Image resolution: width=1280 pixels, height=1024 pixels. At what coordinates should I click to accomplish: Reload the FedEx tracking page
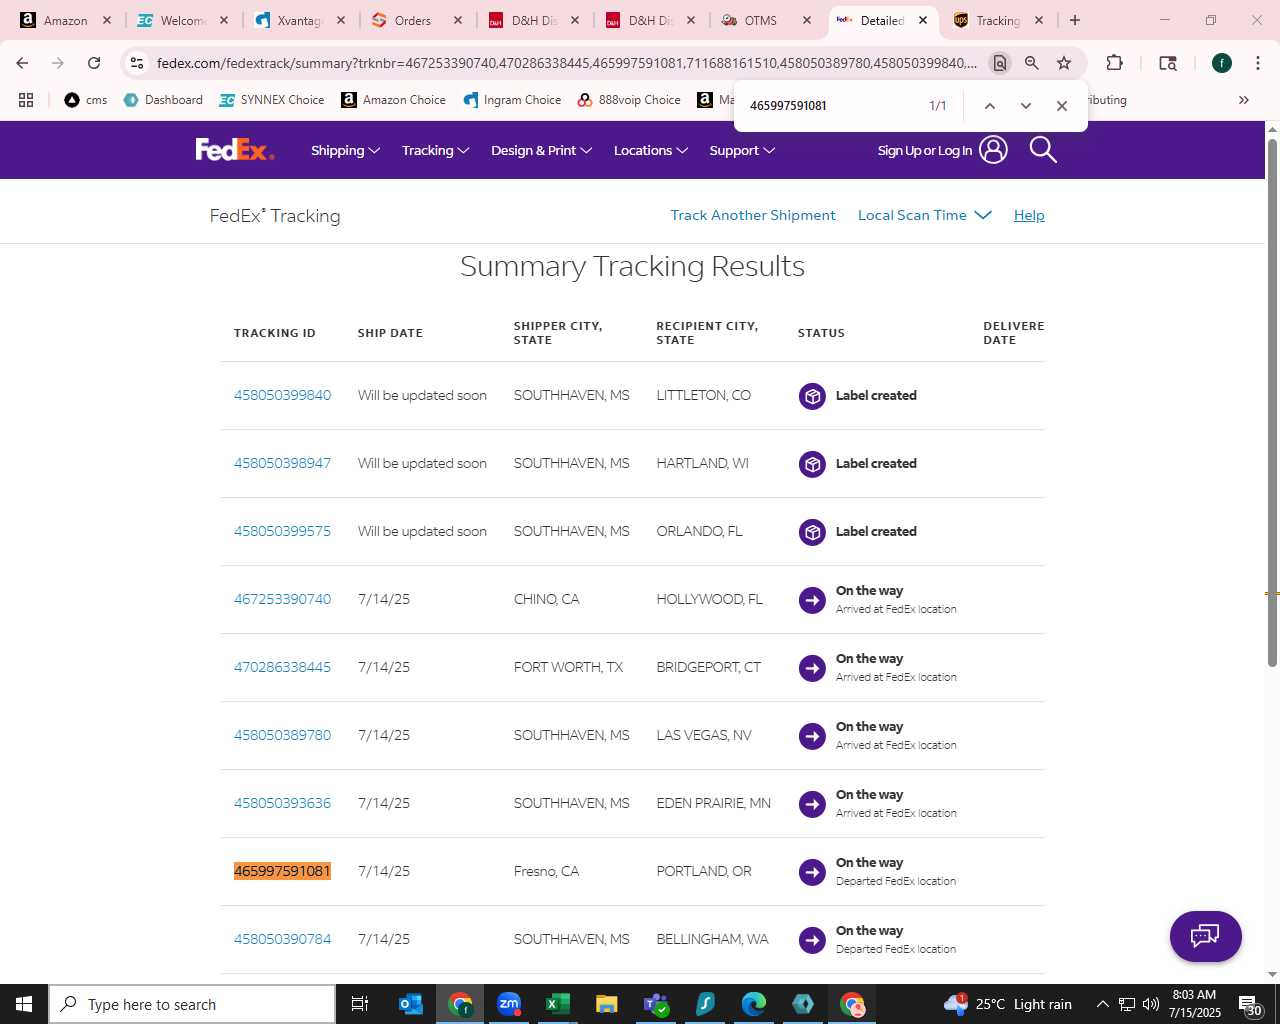(94, 63)
